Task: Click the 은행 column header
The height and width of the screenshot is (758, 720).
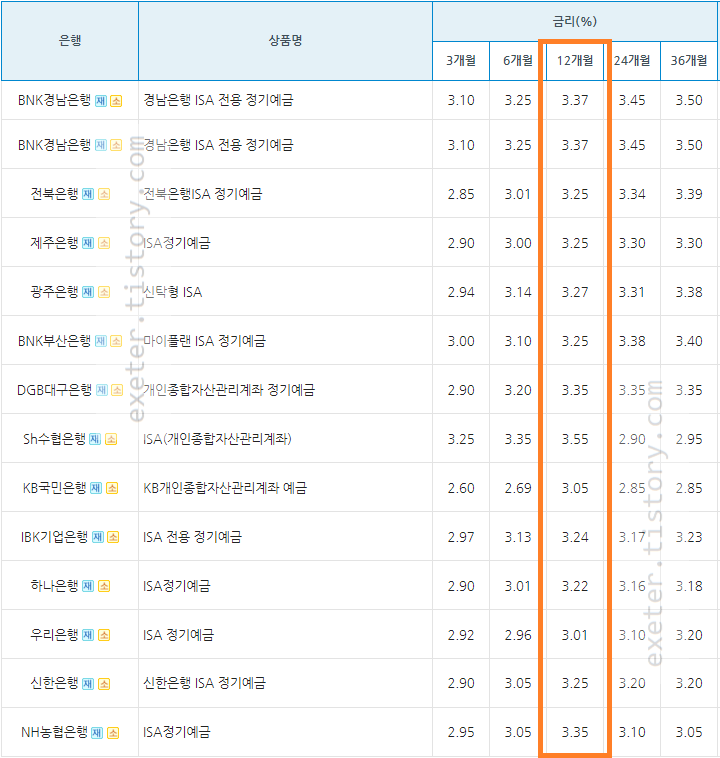Action: coord(70,41)
